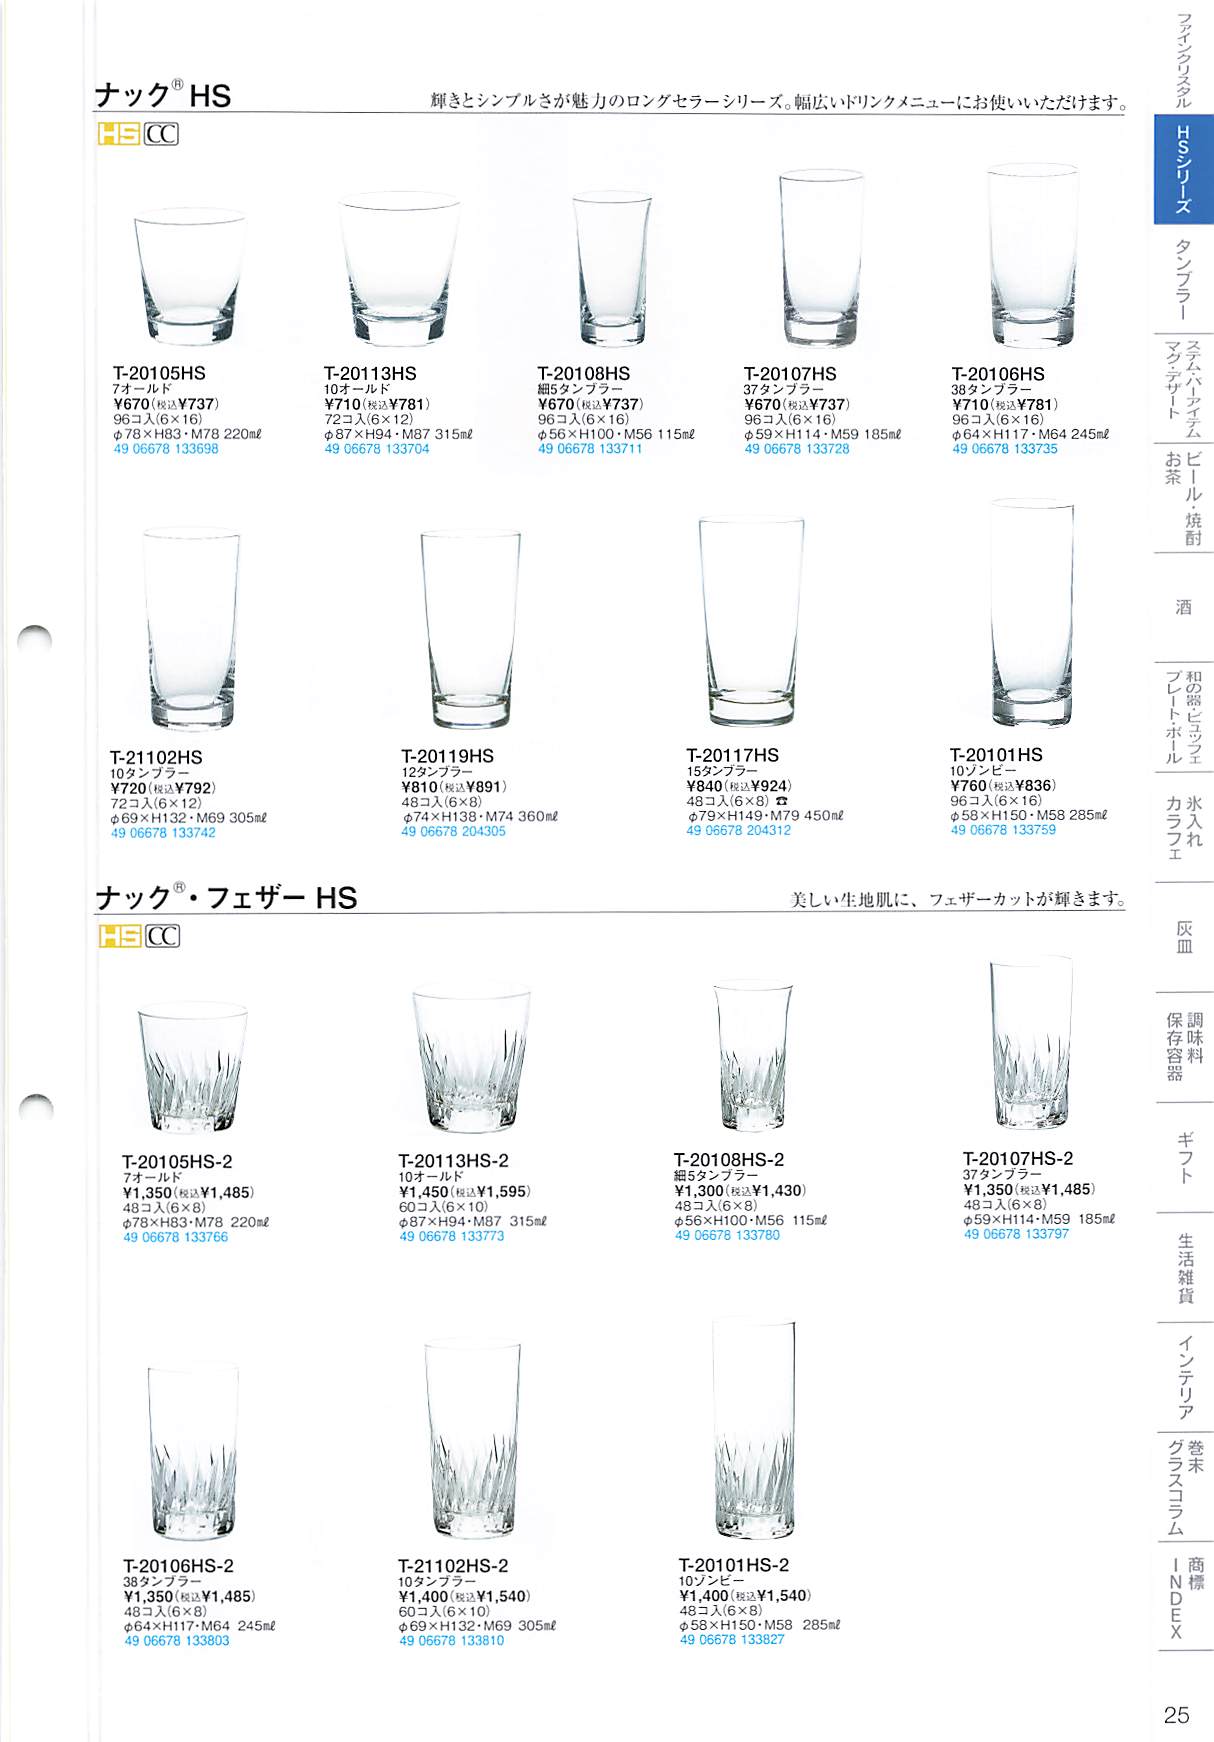Viewport: 1214px width, 1742px height.
Task: Open the ビール・焼酎 side tab
Action: (x=1183, y=498)
